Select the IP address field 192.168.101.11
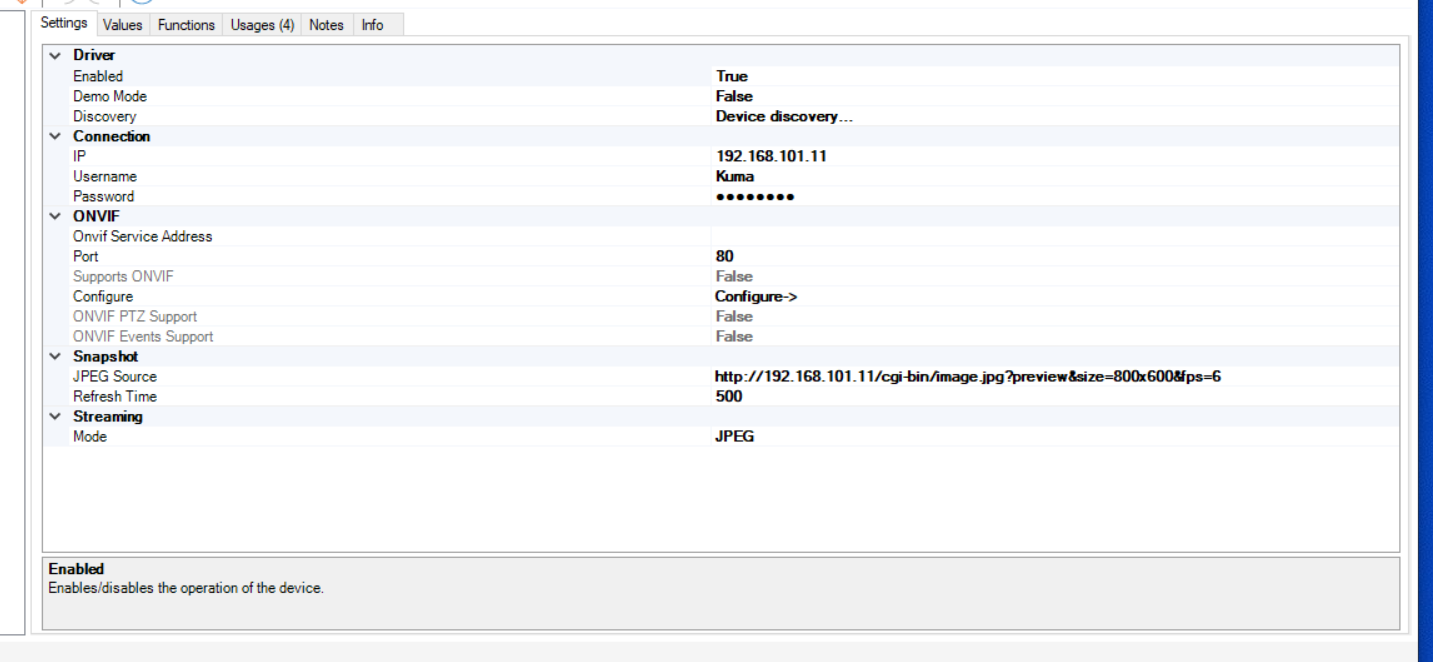Viewport: 1433px width, 662px height. pos(771,156)
